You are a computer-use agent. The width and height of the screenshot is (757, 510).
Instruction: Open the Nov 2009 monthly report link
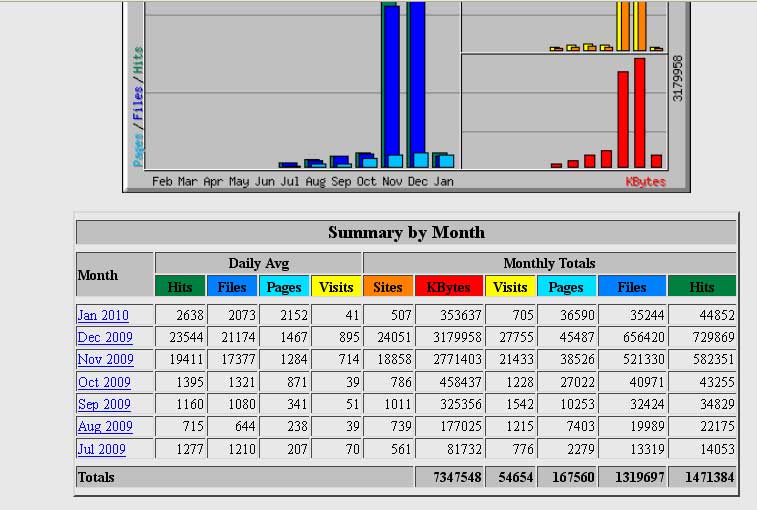[105, 359]
